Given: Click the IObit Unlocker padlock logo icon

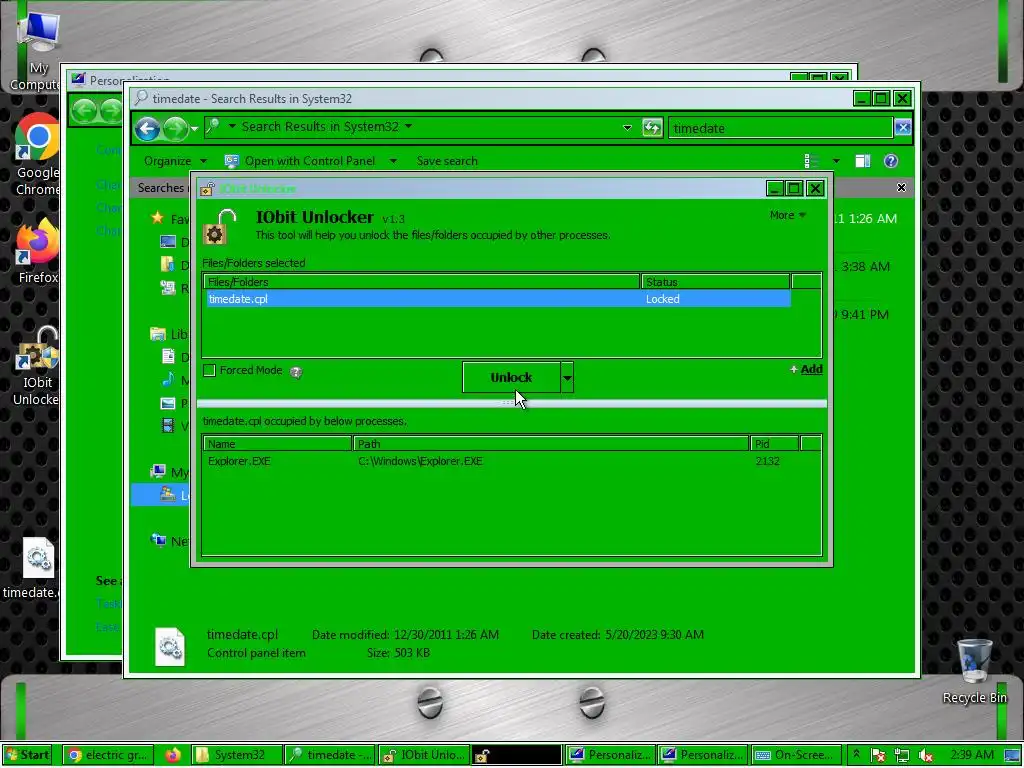Looking at the screenshot, I should click(x=219, y=227).
